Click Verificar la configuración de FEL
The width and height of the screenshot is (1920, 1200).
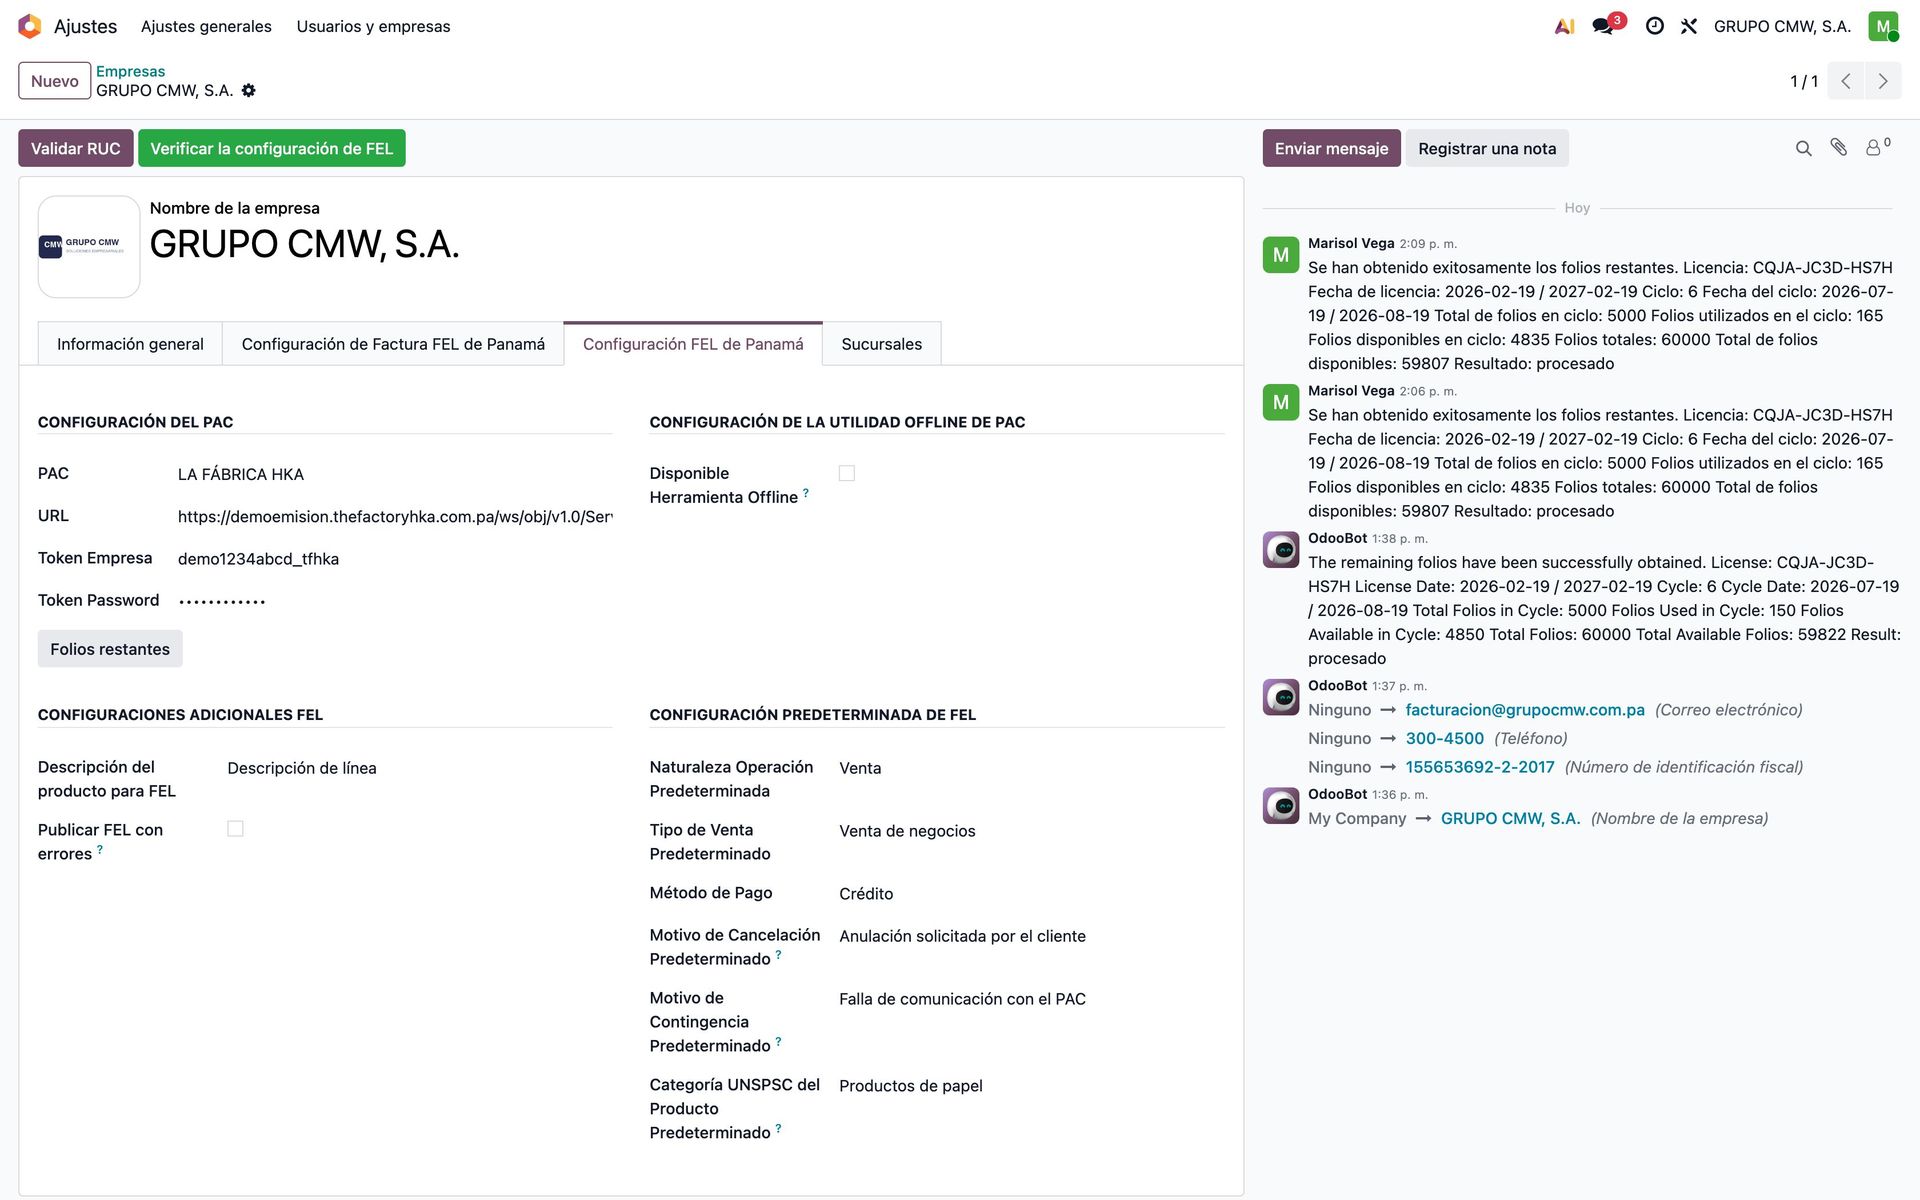[x=272, y=148]
